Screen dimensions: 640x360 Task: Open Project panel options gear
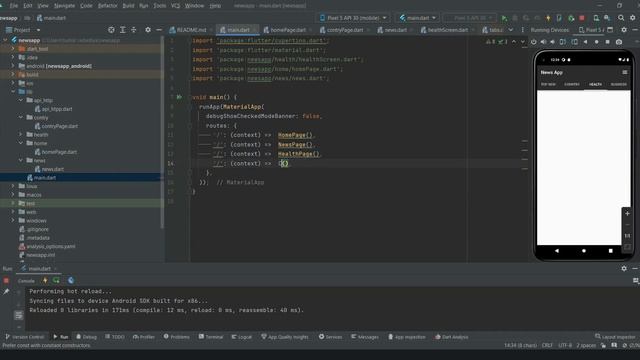pos(148,30)
